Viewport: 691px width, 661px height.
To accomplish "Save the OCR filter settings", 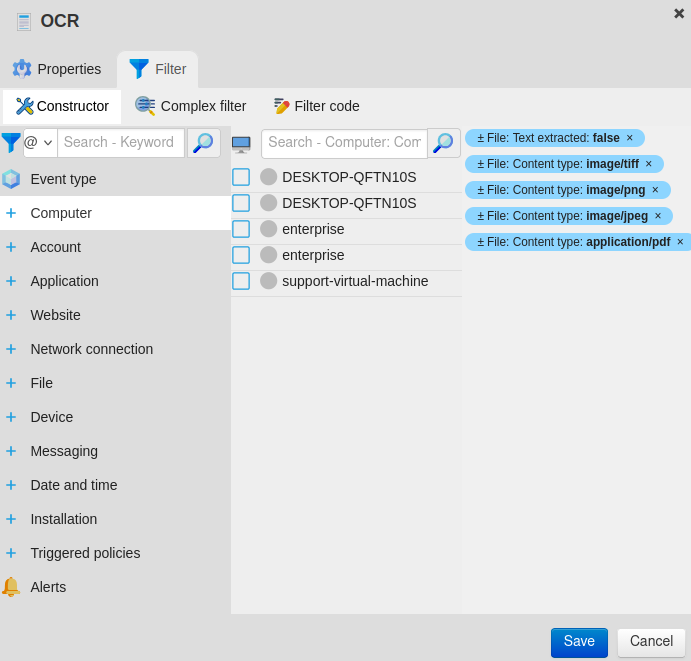I will point(579,642).
